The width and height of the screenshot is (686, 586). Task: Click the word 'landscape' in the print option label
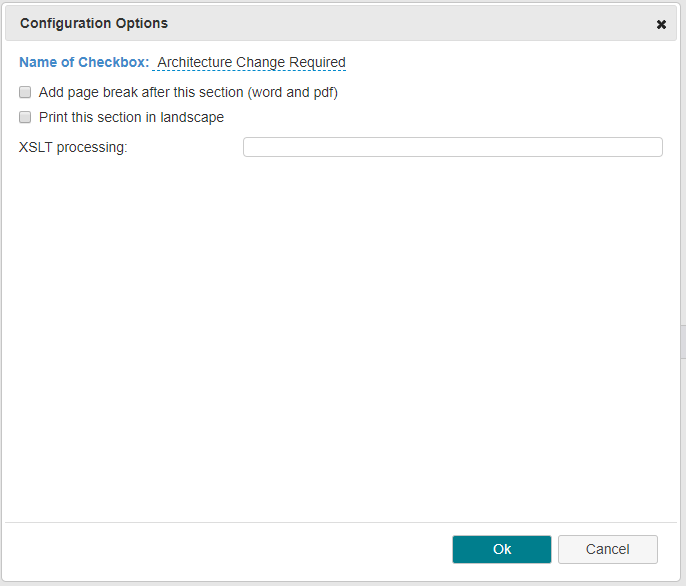coord(192,117)
